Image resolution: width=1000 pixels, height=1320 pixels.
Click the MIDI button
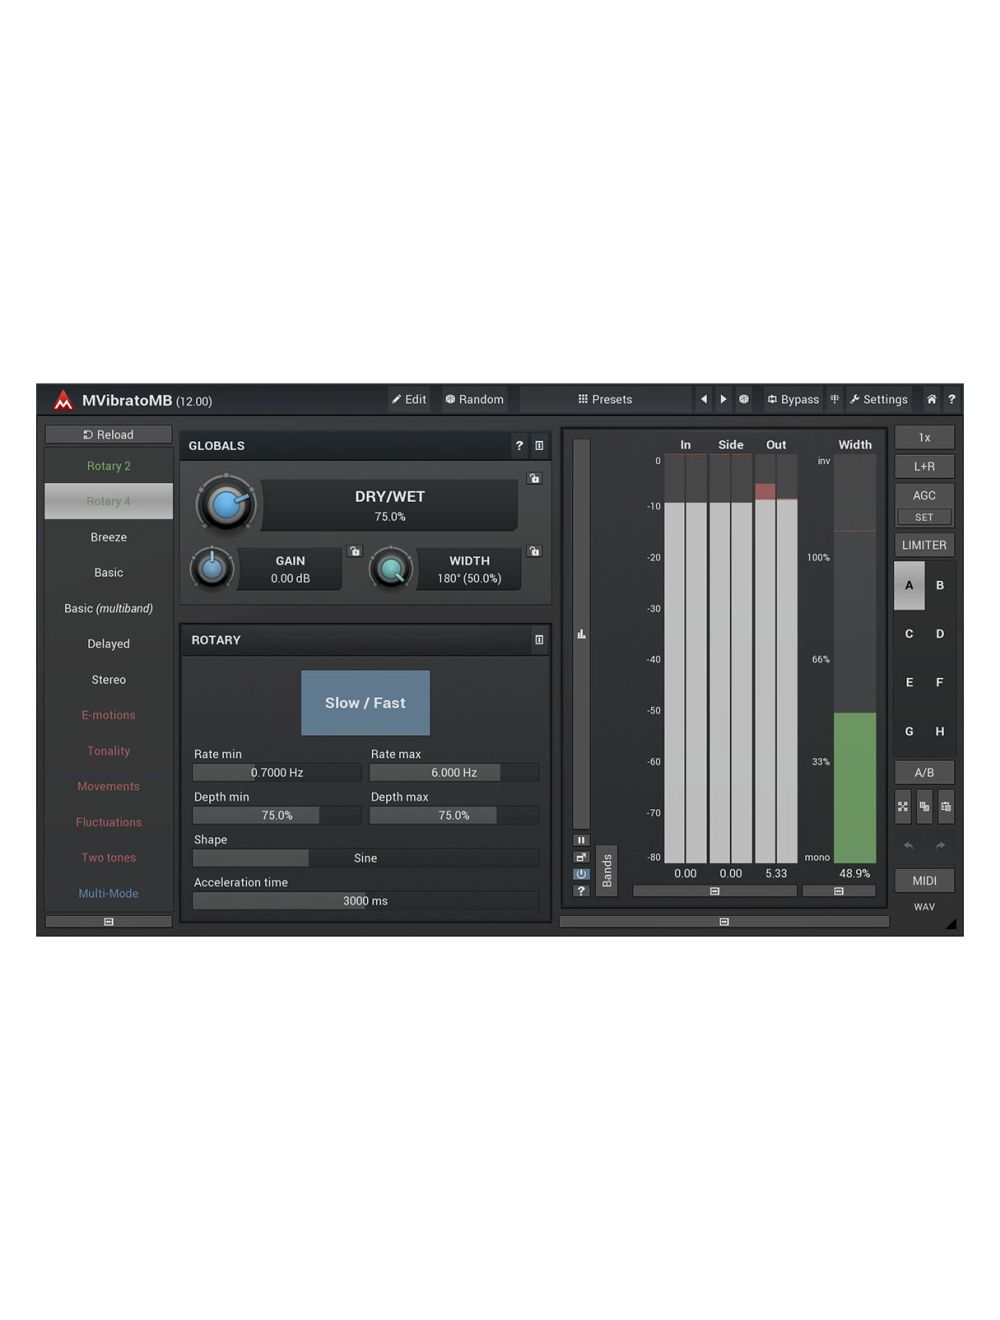[923, 880]
